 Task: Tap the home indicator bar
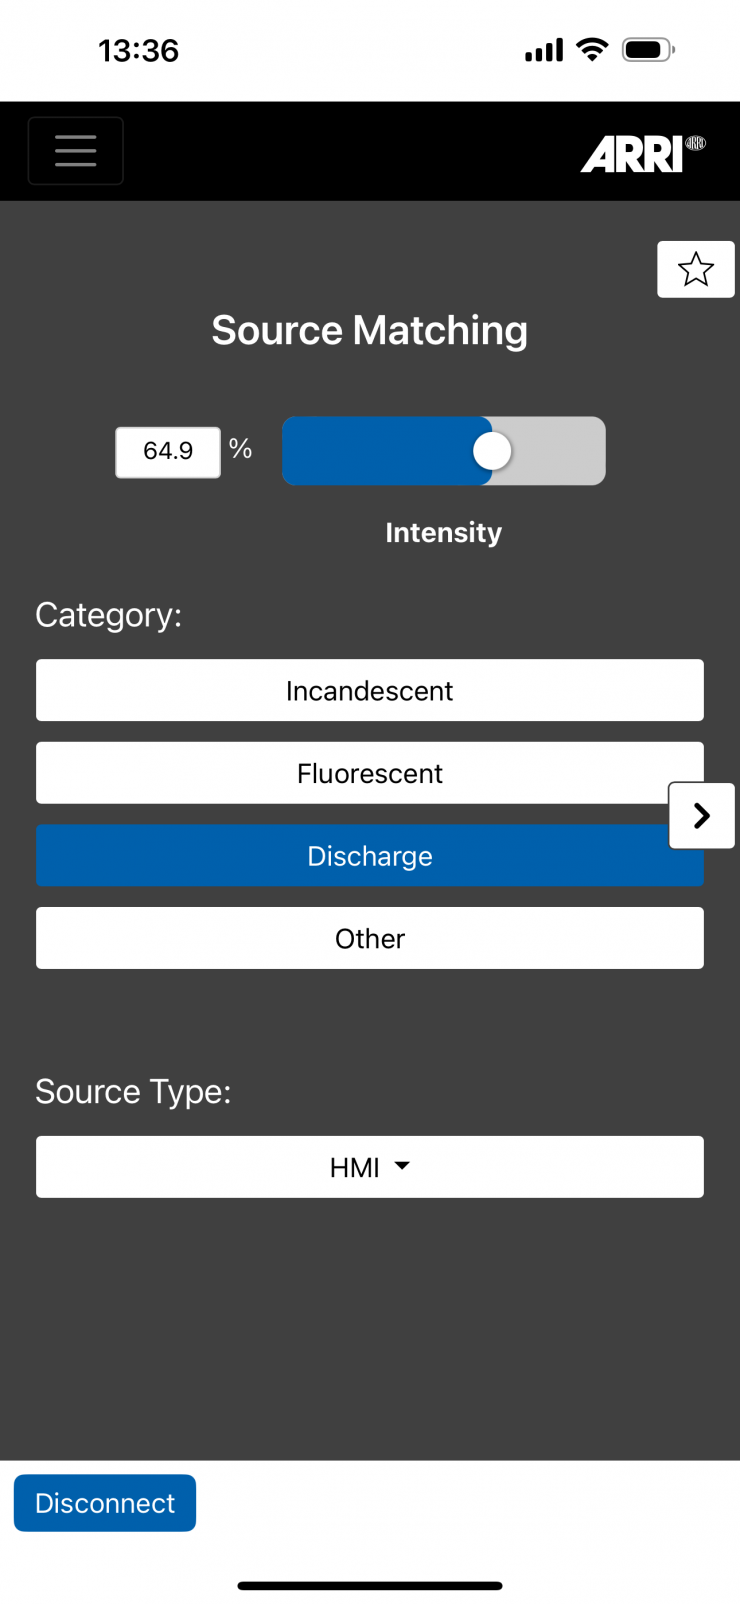click(x=370, y=1585)
